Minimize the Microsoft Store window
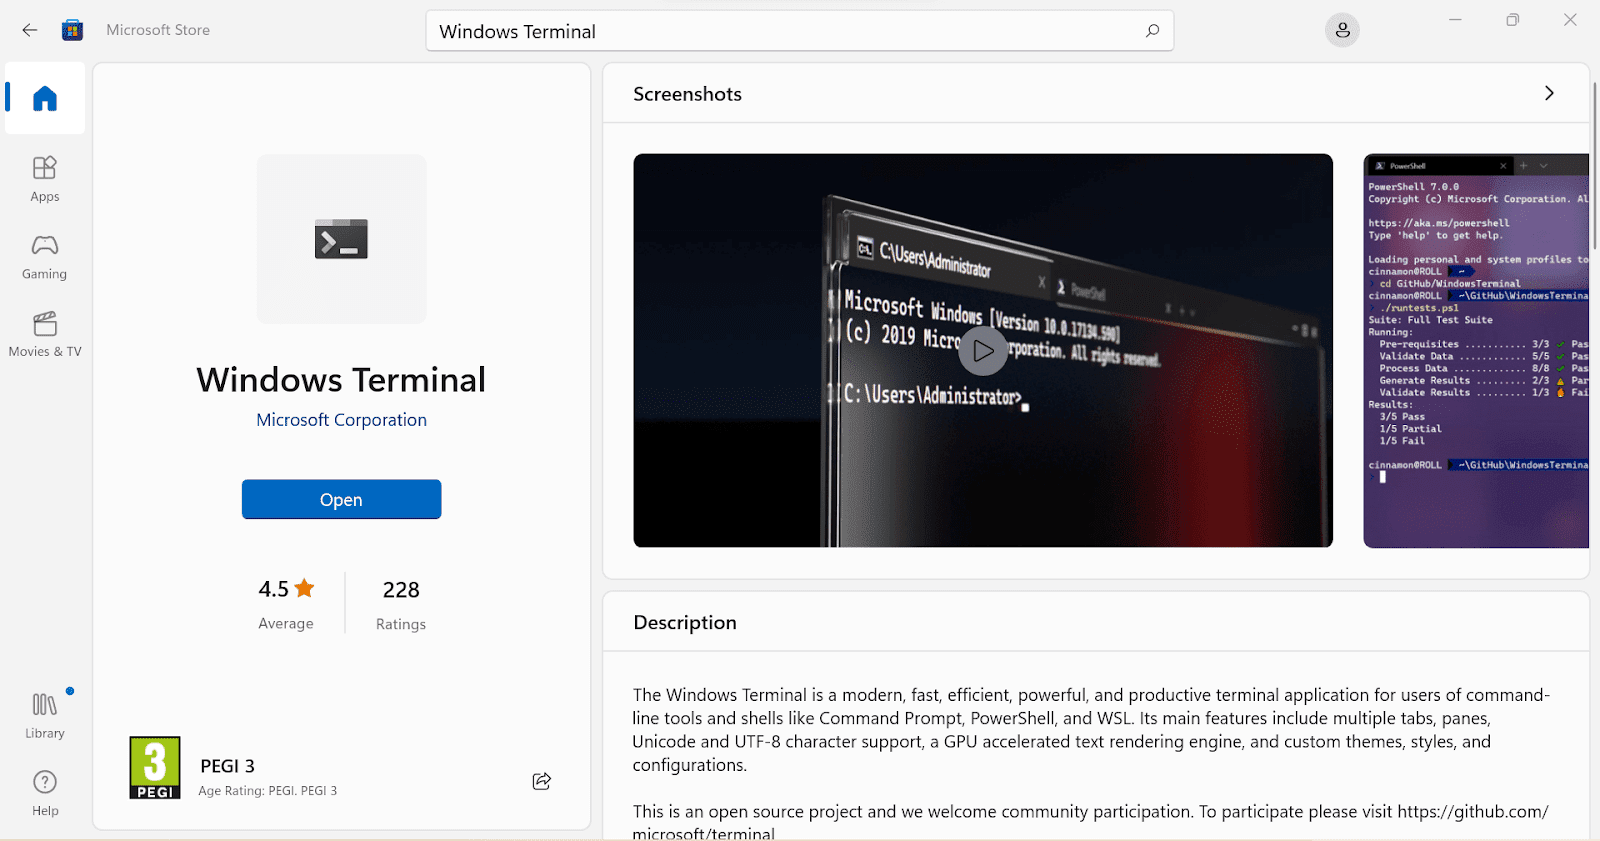This screenshot has width=1600, height=841. point(1455,20)
